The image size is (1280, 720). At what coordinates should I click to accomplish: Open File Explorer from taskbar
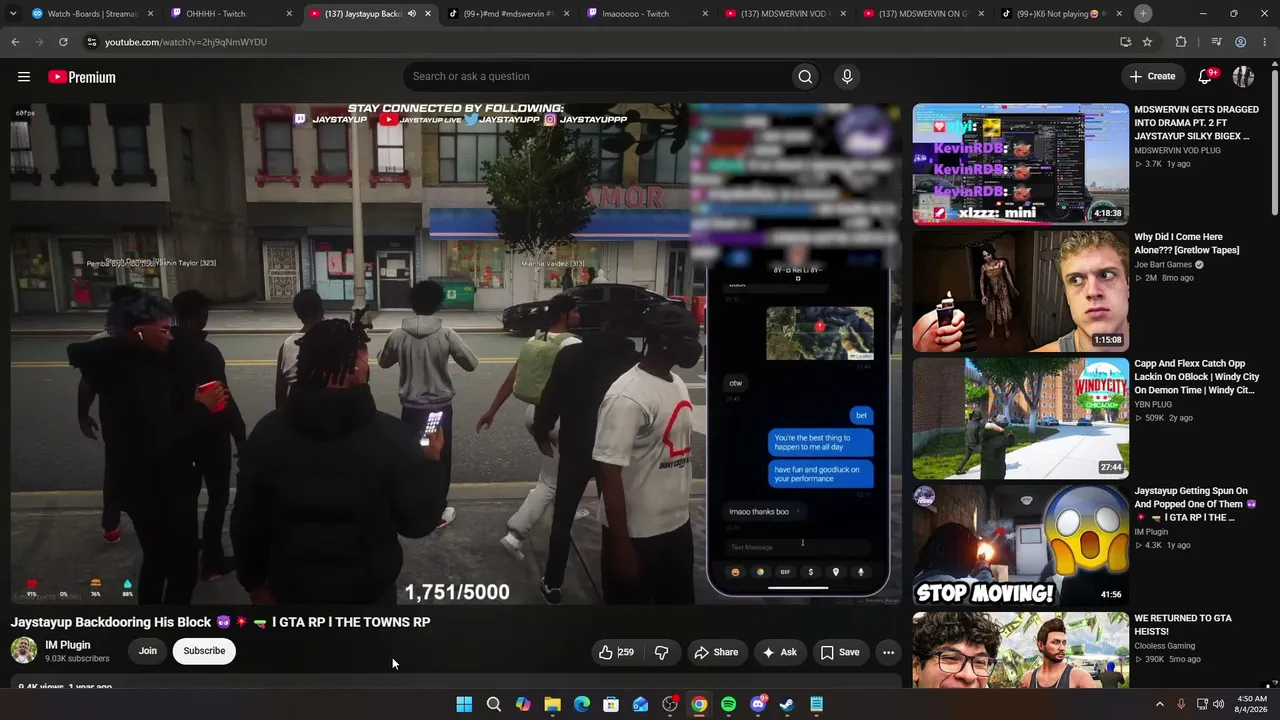552,704
